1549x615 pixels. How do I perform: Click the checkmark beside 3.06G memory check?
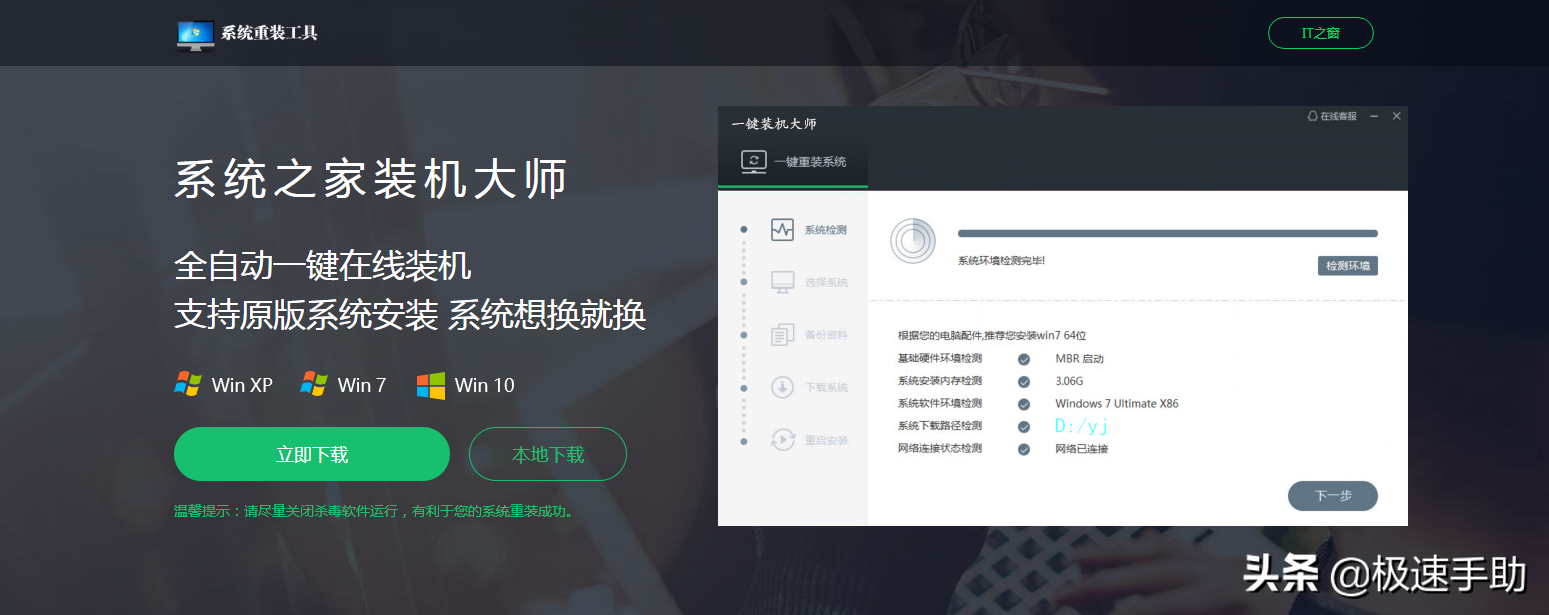(1023, 381)
